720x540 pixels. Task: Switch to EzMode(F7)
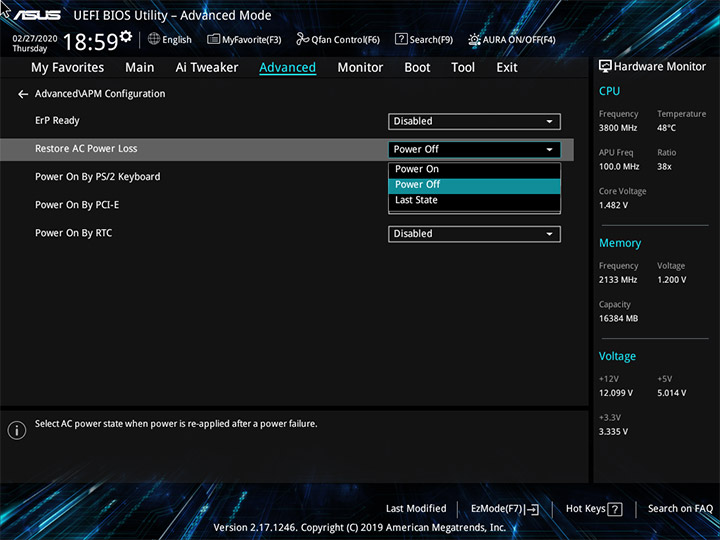pos(505,509)
